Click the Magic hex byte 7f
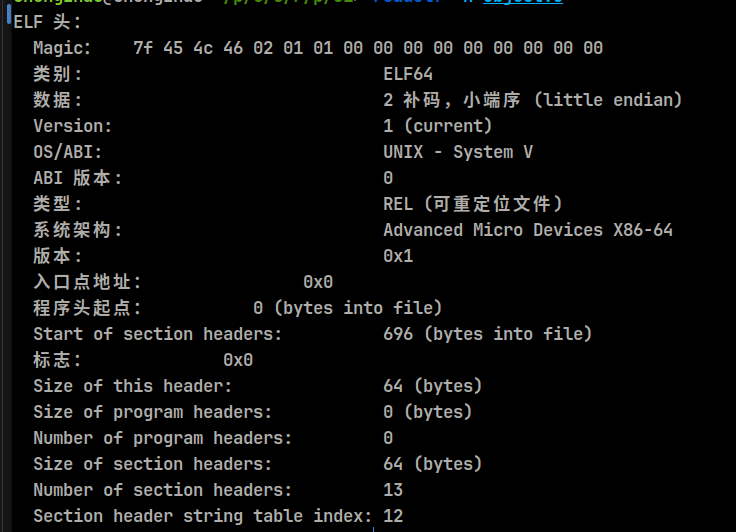 pyautogui.click(x=143, y=48)
